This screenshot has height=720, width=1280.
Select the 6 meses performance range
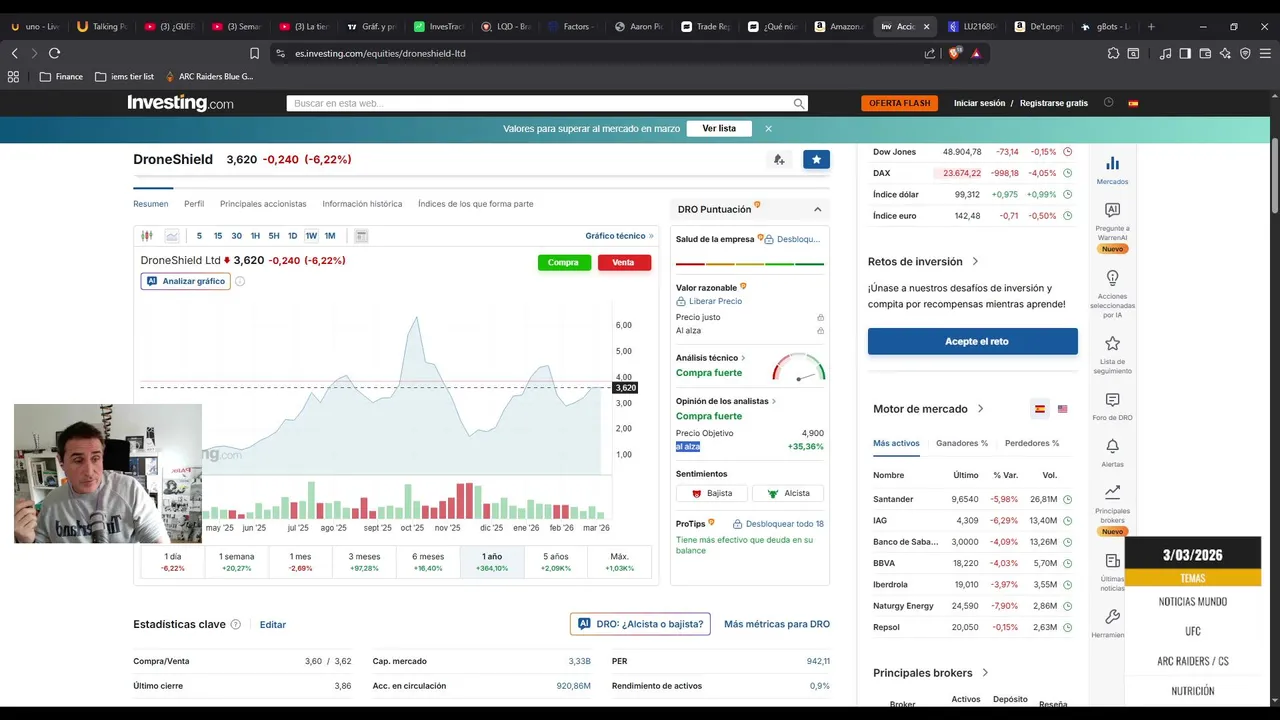tap(428, 562)
